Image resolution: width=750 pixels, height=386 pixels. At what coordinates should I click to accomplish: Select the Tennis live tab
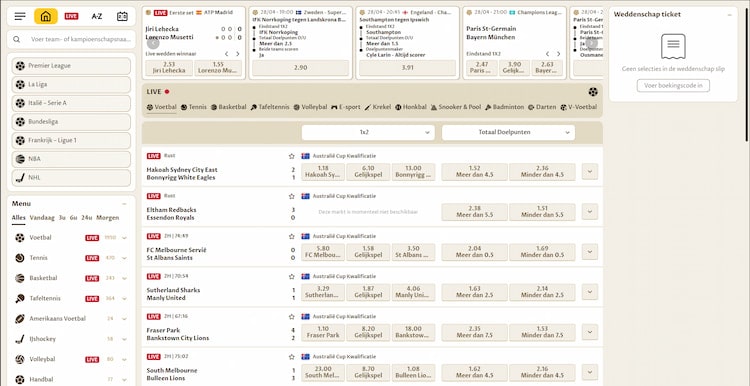tap(194, 107)
